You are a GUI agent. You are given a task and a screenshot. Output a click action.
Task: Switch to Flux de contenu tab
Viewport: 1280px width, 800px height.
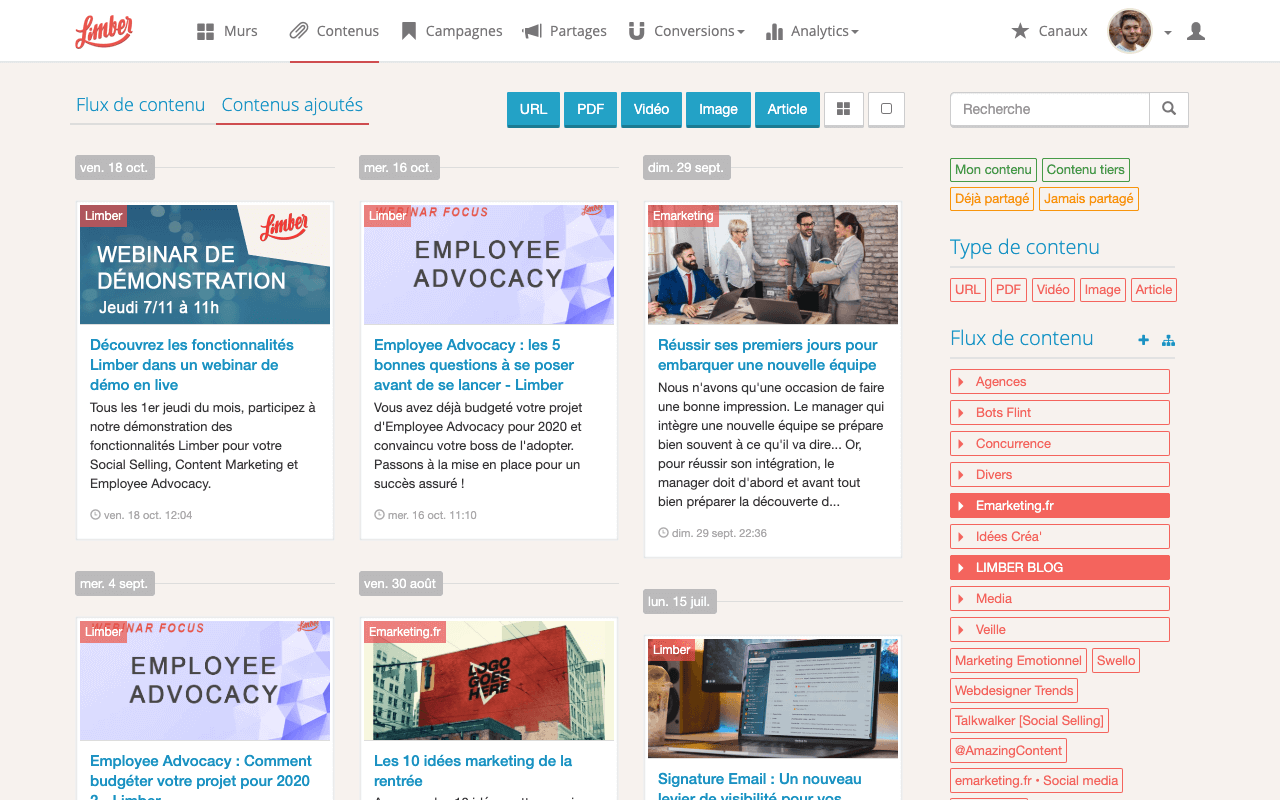tap(140, 105)
